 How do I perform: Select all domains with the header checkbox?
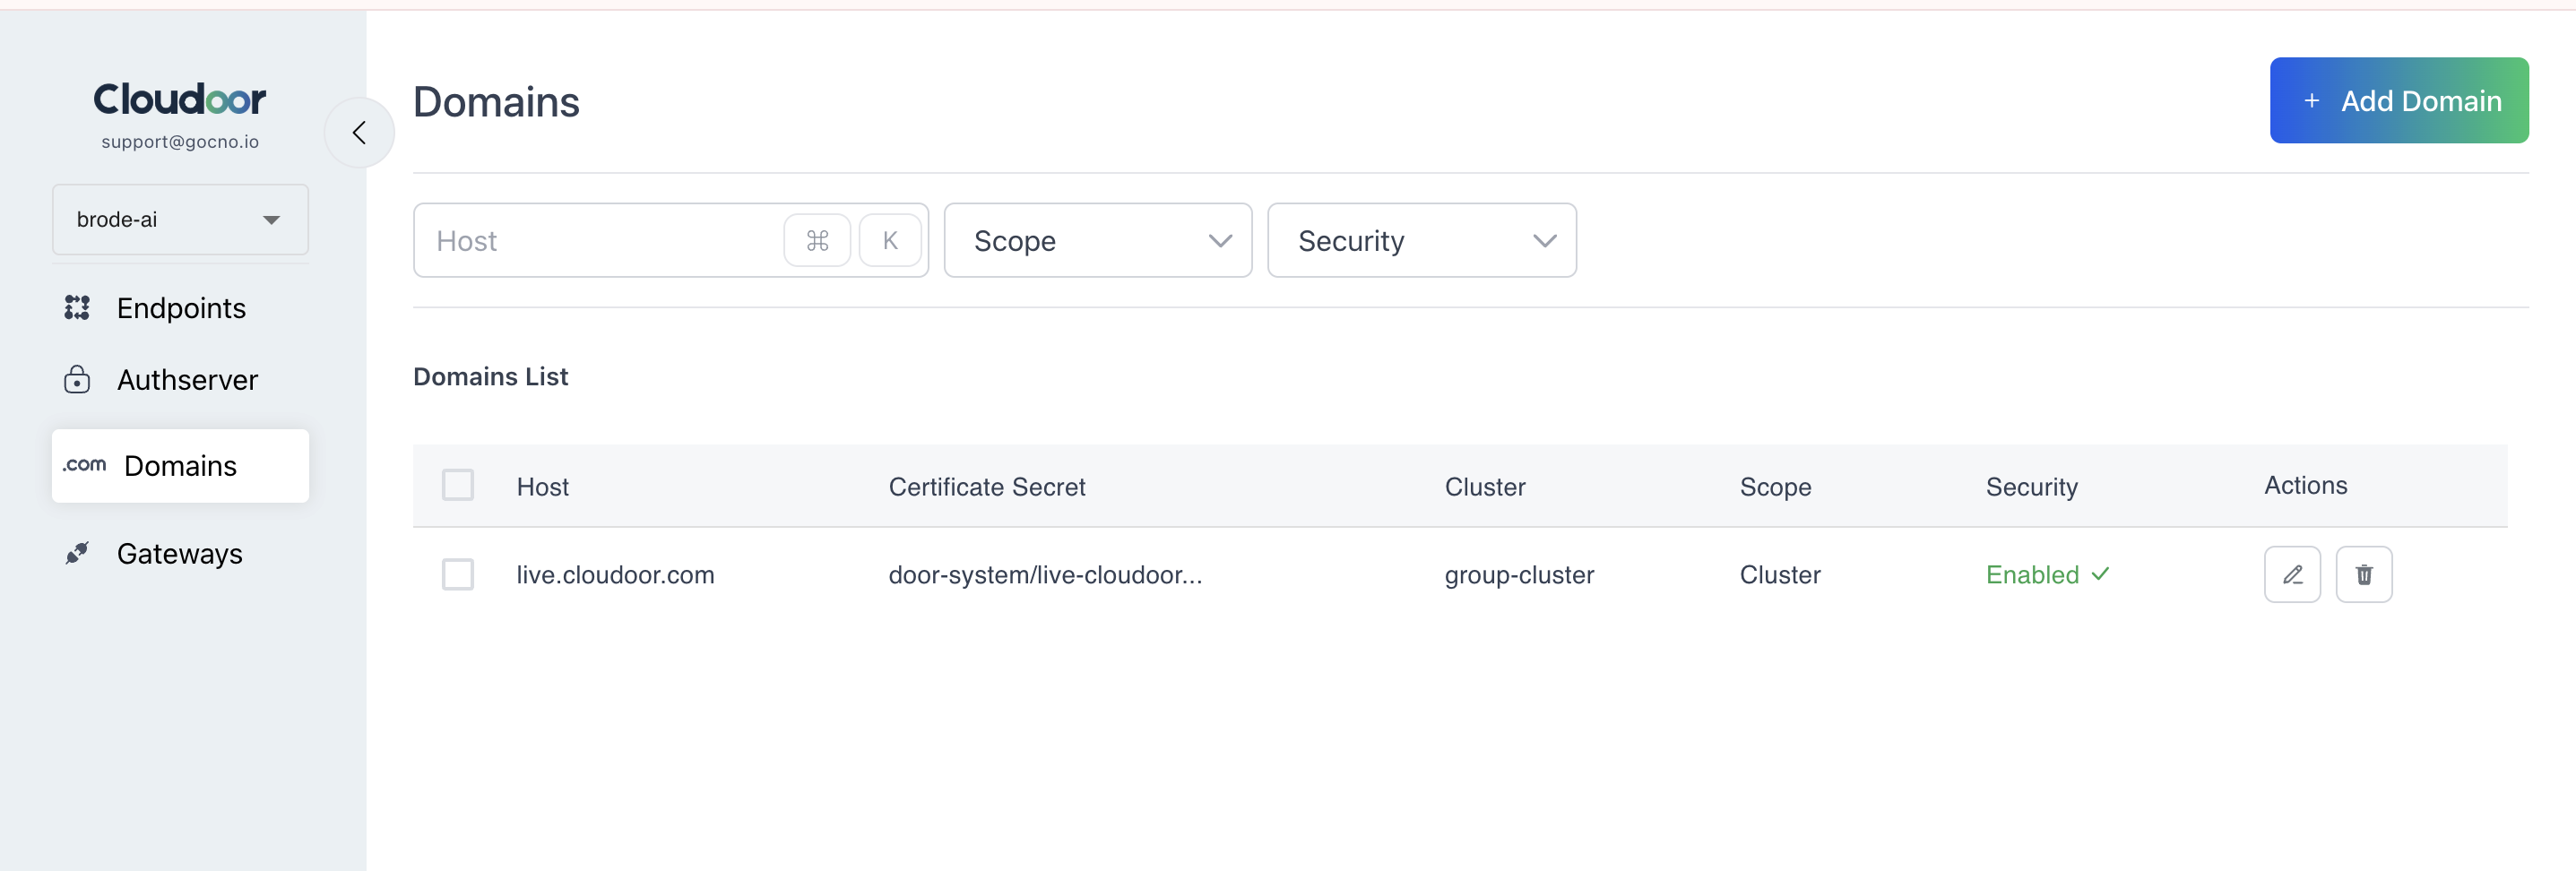click(x=458, y=485)
